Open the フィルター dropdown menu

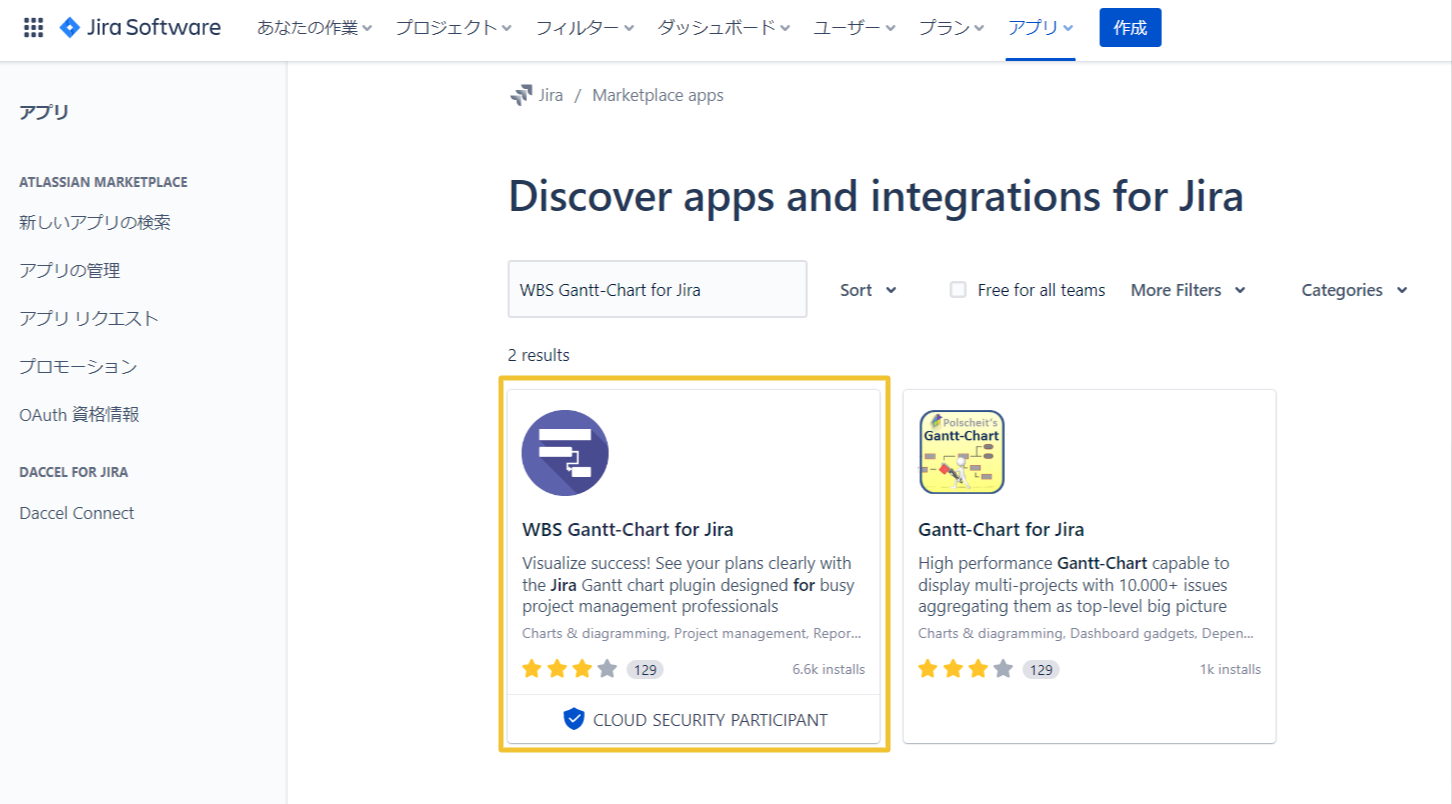(x=585, y=28)
